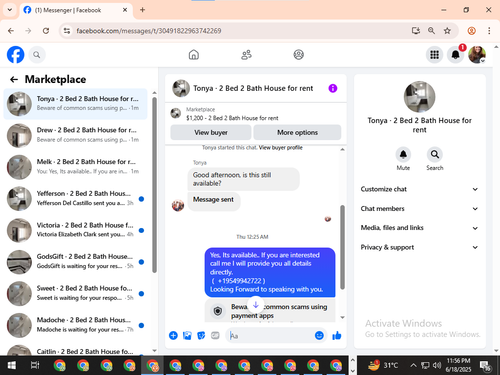Expand the Privacy & support section
Screen dimensions: 500x375
coord(419,247)
